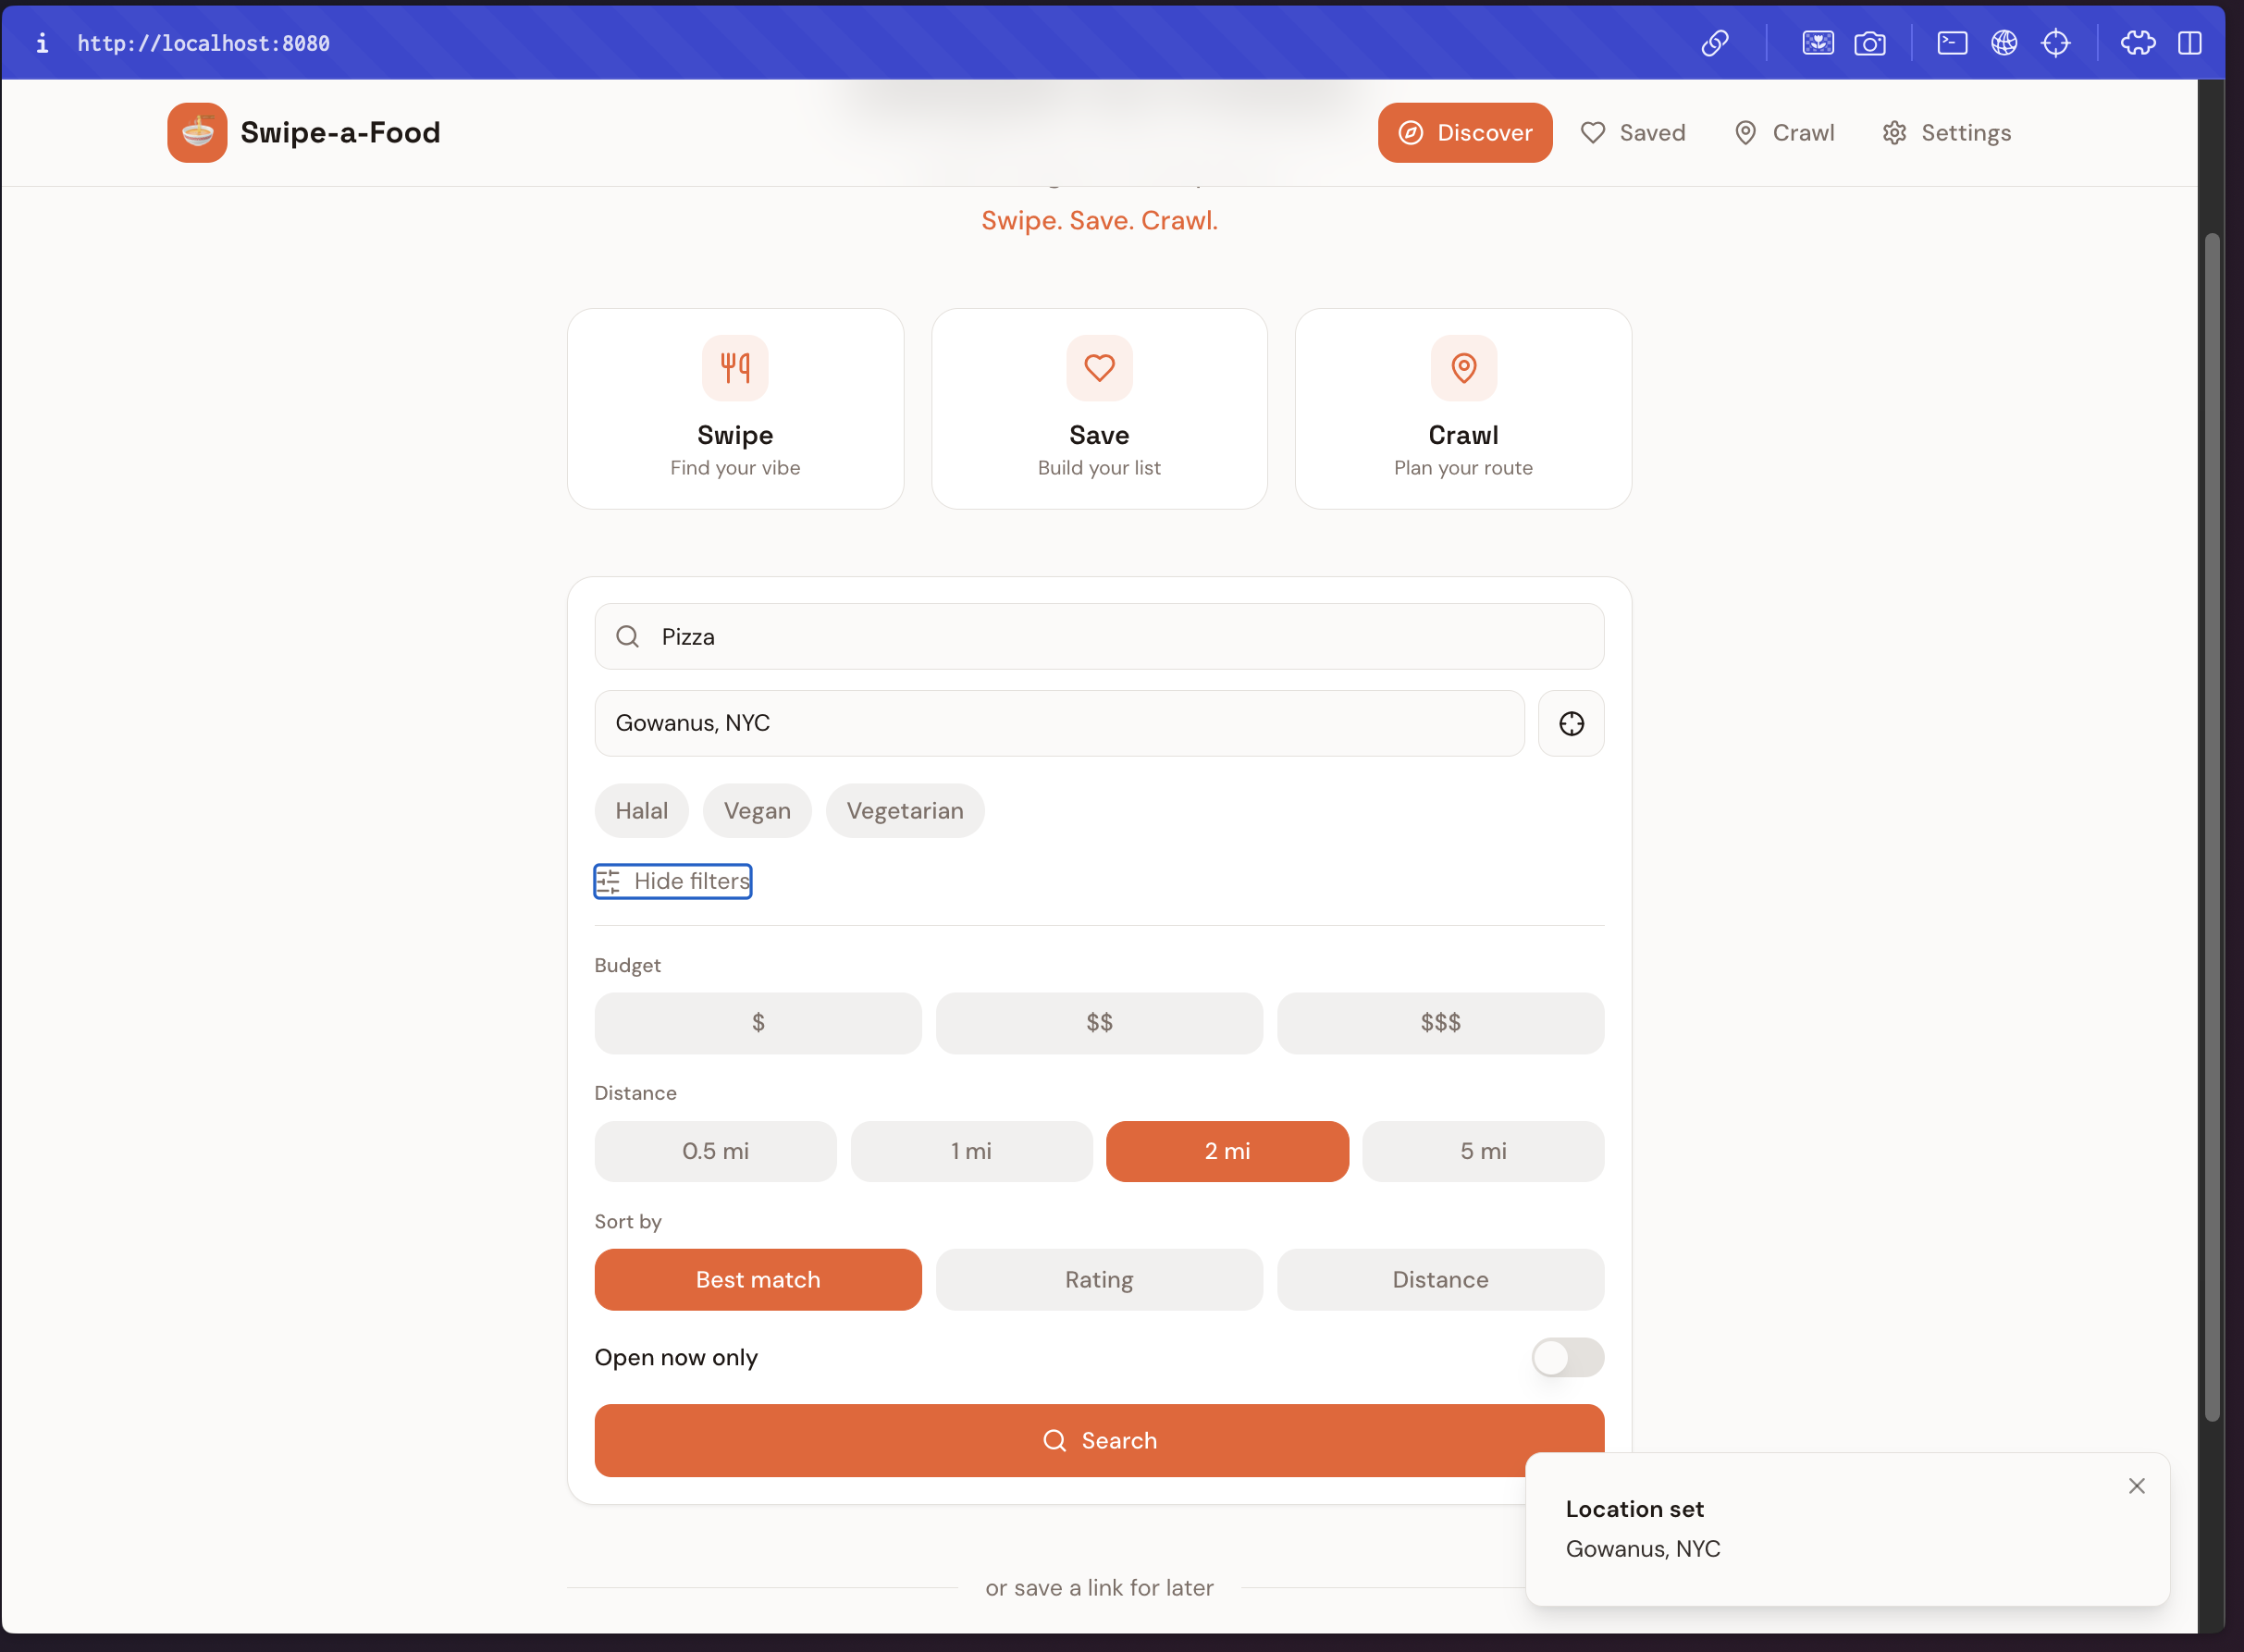2244x1652 pixels.
Task: Go to the Crawl tab
Action: 1783,133
